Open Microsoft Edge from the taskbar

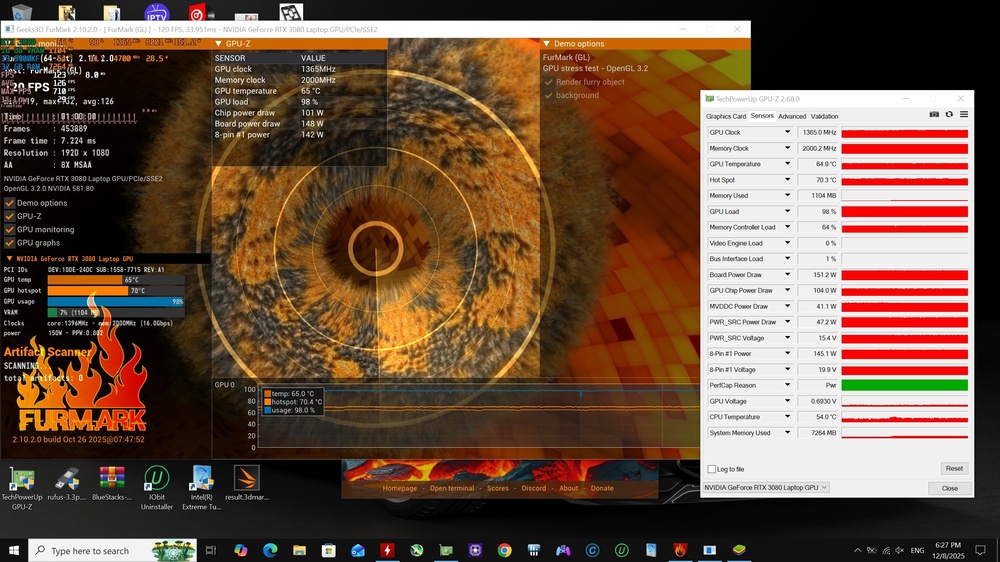point(270,550)
